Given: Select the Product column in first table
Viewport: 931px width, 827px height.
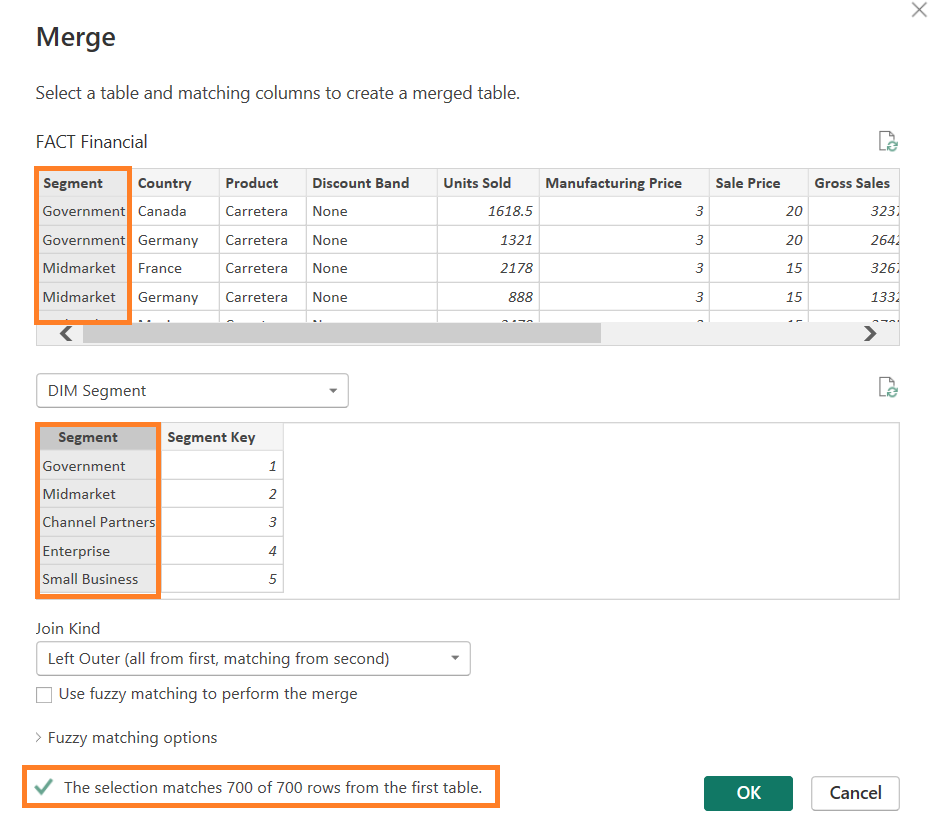Looking at the screenshot, I should click(x=252, y=183).
